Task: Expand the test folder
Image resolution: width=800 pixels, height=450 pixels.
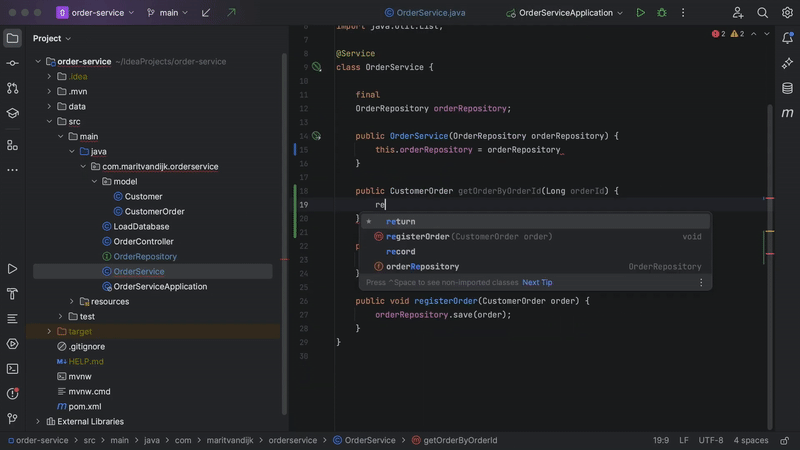Action: 60,316
